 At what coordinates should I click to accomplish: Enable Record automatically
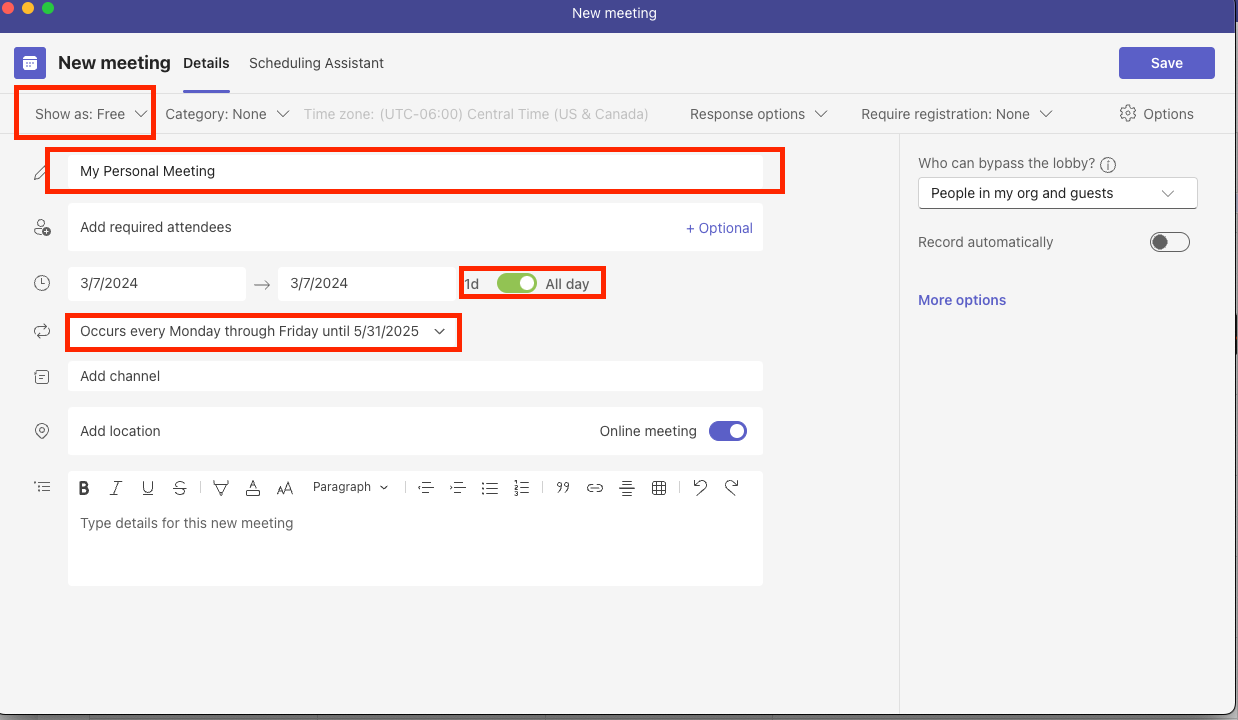1169,242
